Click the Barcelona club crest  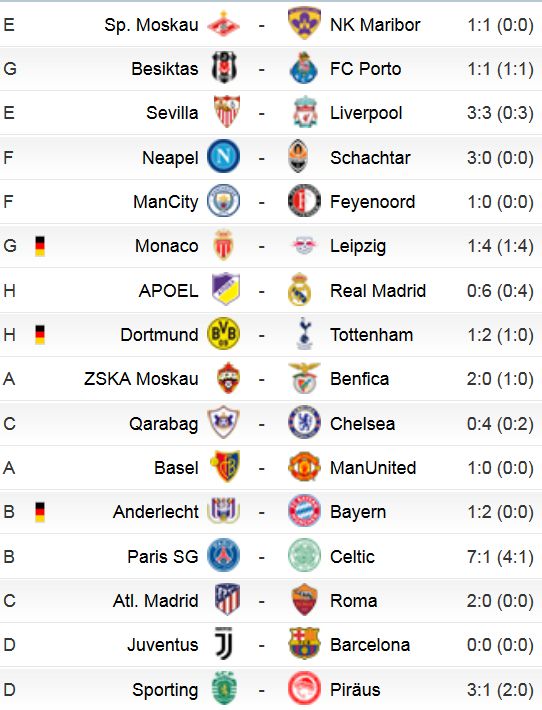[304, 644]
